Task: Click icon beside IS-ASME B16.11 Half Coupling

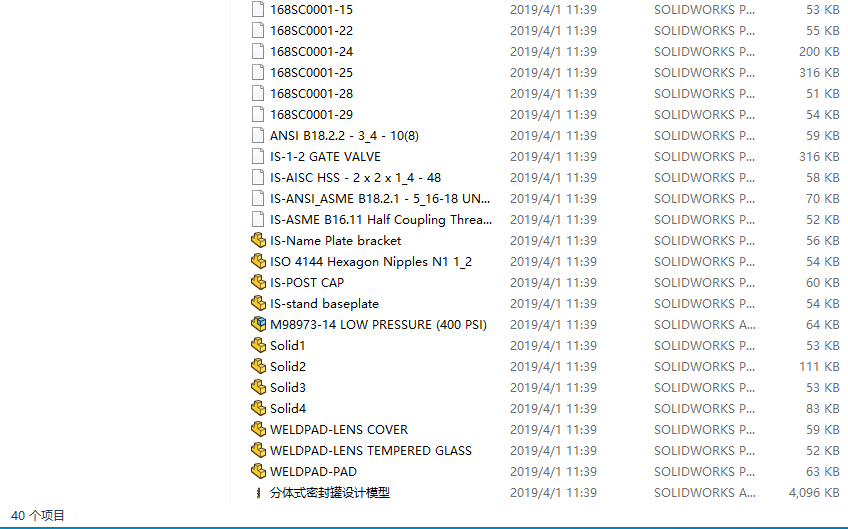Action: point(258,220)
